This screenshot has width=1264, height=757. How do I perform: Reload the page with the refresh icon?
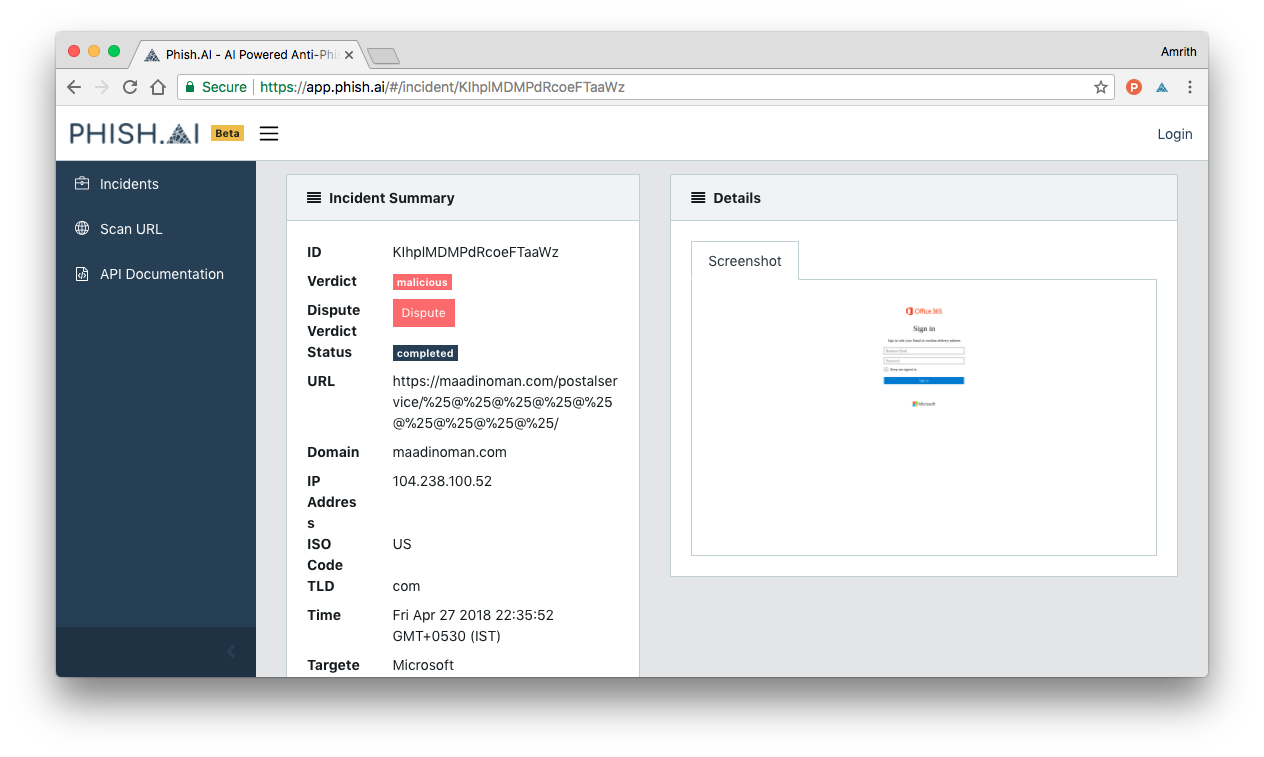click(129, 87)
